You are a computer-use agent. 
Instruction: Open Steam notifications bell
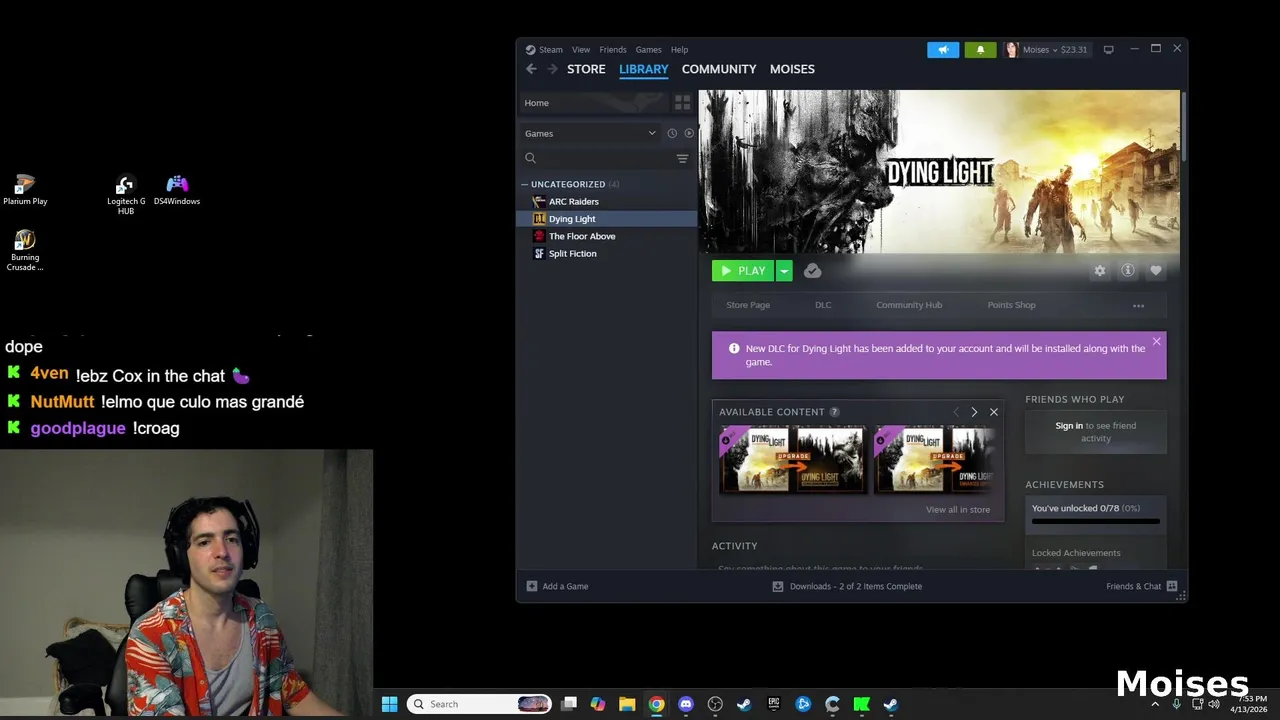coord(980,49)
